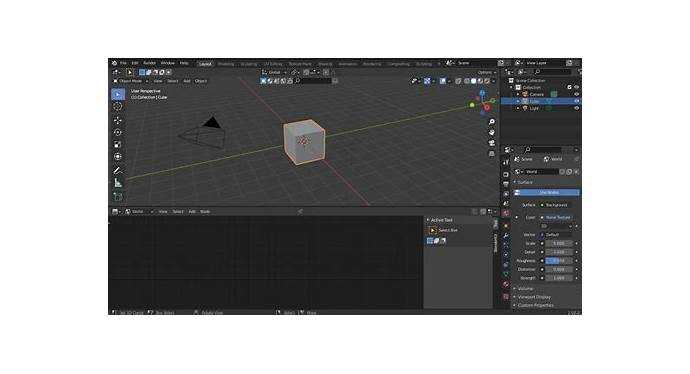Open the Window menu
This screenshot has height=374, width=690.
point(168,63)
